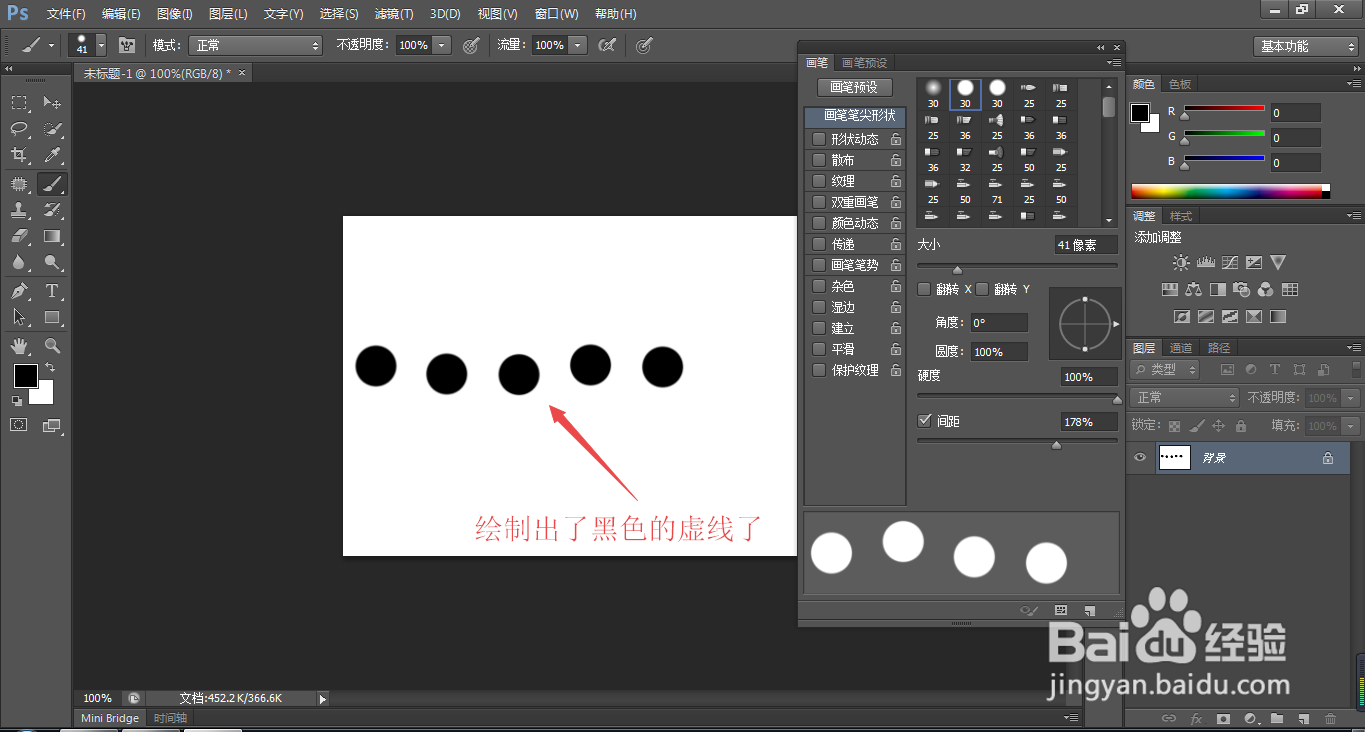Select the Dodge tool

tap(52, 263)
